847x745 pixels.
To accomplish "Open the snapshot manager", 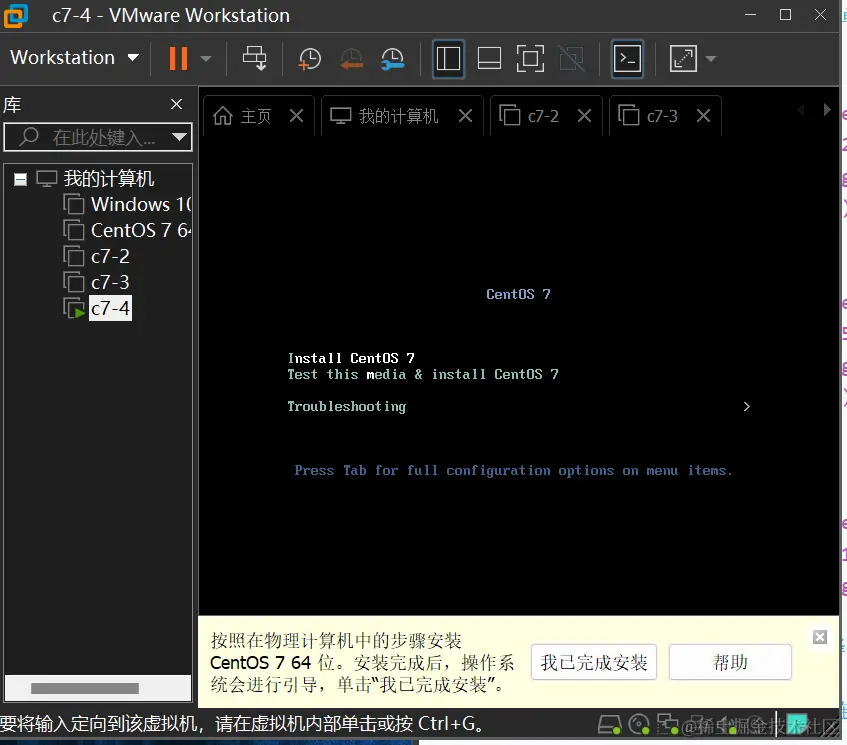I will 393,59.
